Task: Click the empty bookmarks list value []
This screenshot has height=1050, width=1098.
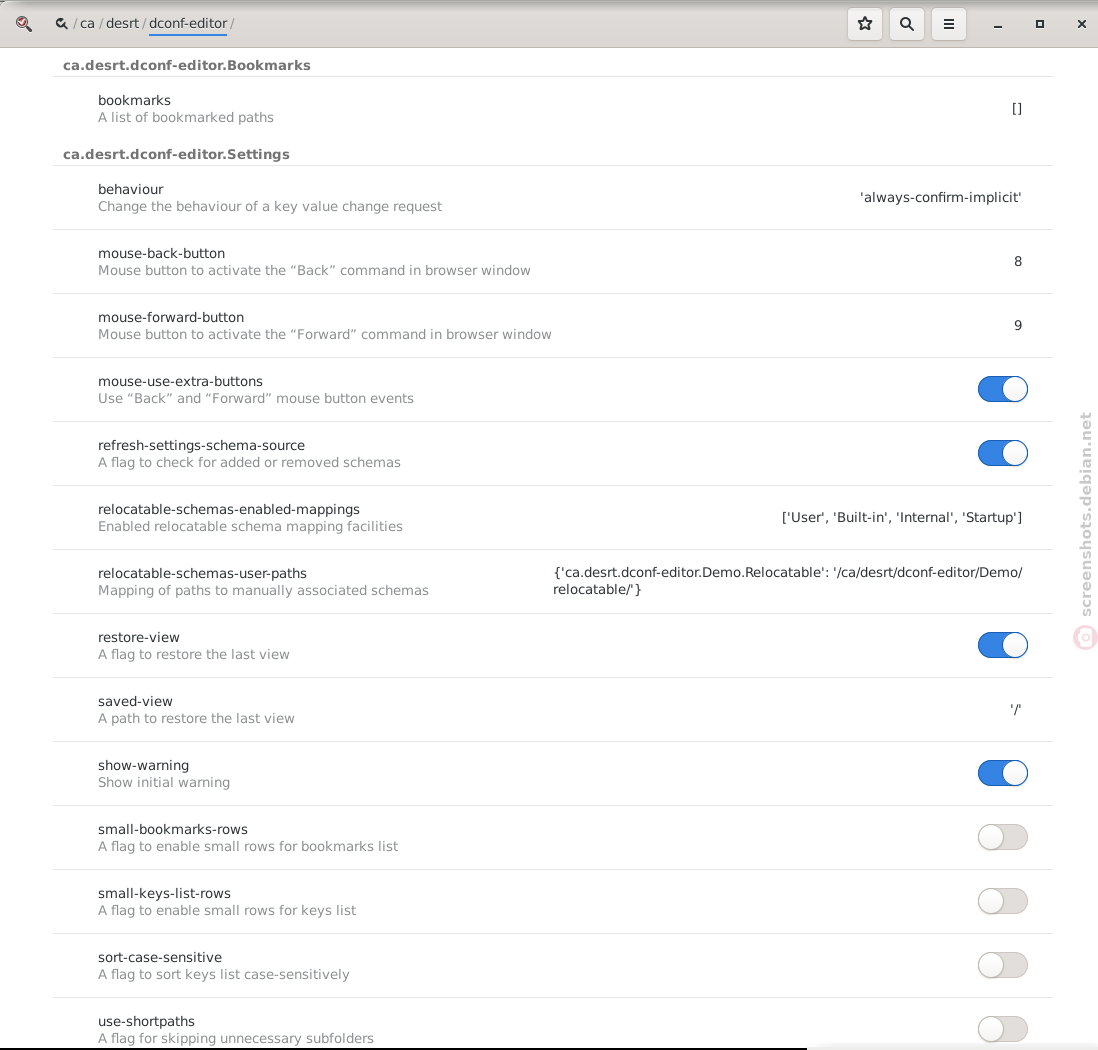Action: tap(1017, 109)
